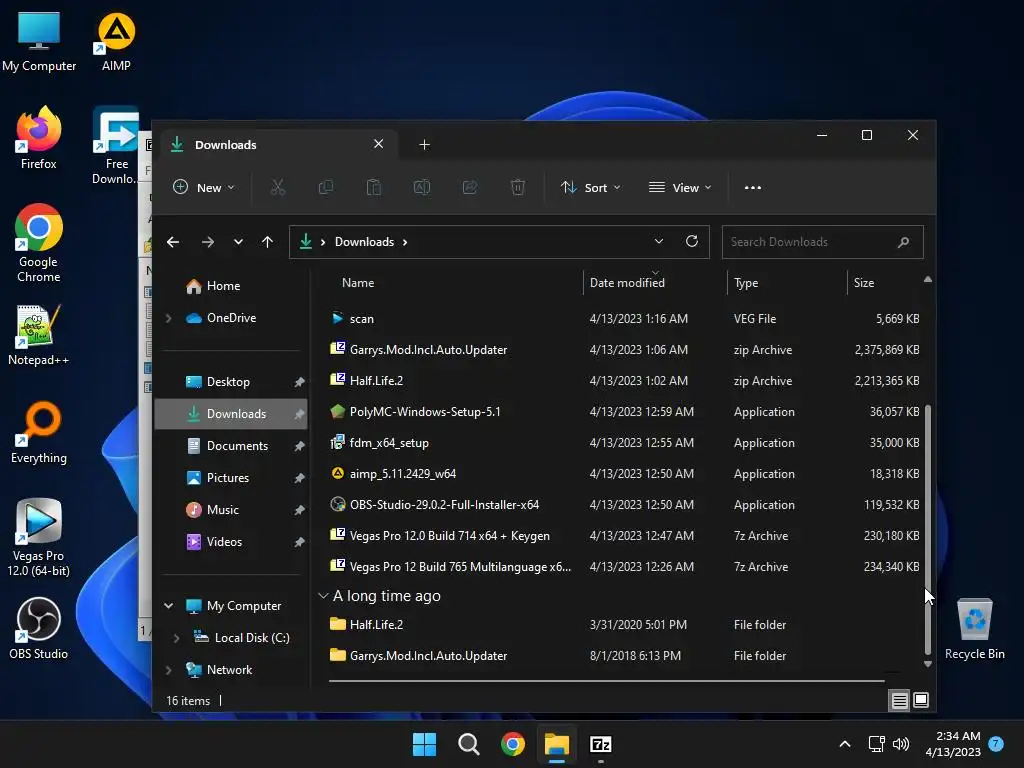Open Notepad++ desktop shortcut
The height and width of the screenshot is (768, 1024).
tap(39, 335)
